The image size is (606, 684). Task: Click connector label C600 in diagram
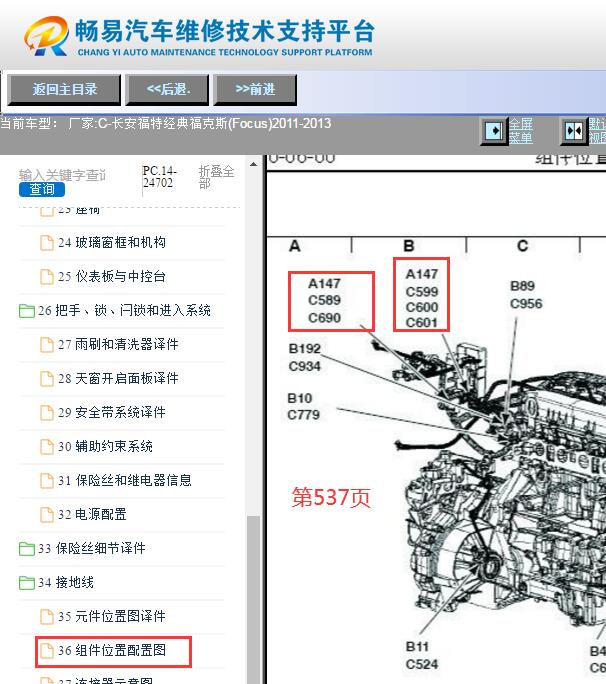pyautogui.click(x=422, y=308)
